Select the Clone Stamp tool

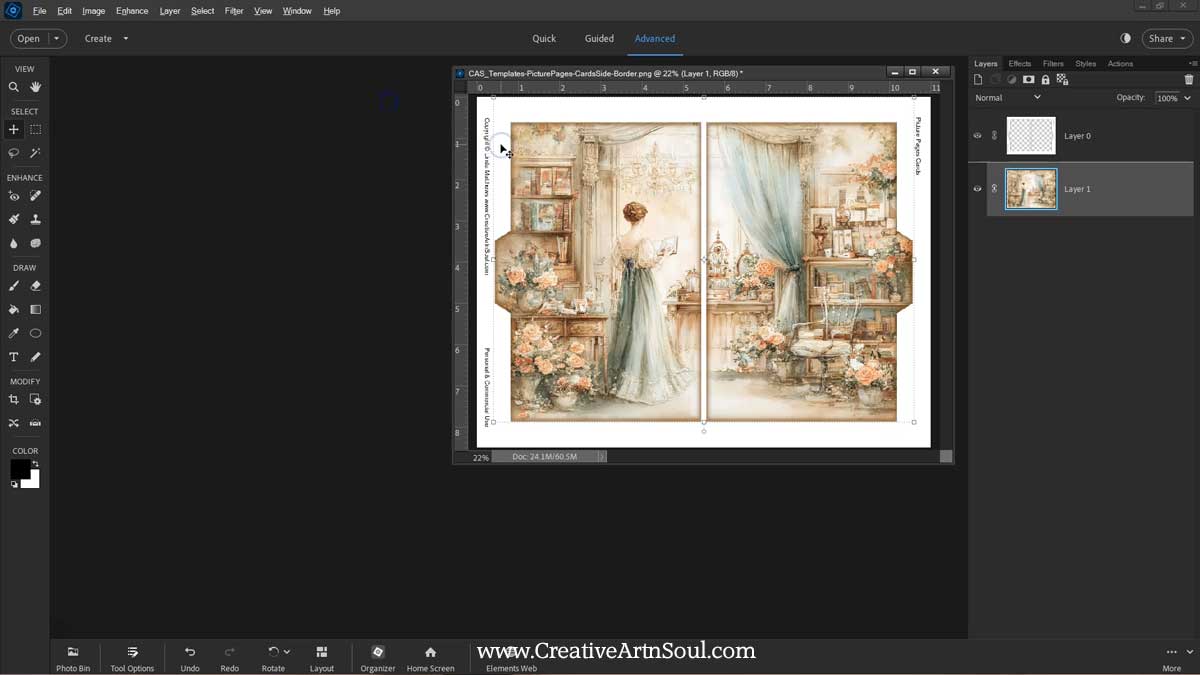[x=36, y=219]
